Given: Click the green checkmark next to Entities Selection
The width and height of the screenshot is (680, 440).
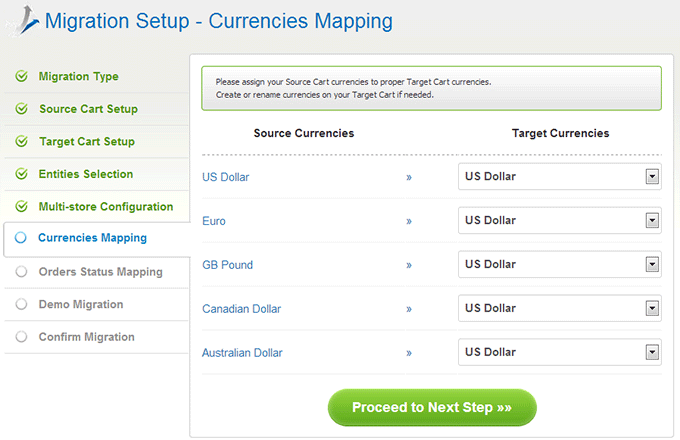Looking at the screenshot, I should coord(21,174).
